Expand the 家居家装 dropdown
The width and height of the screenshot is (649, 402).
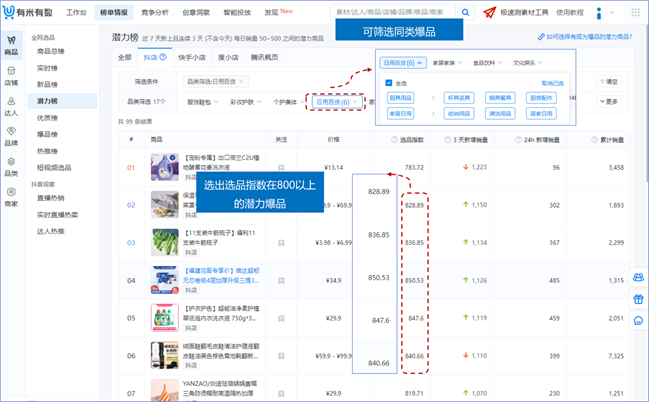pos(447,63)
